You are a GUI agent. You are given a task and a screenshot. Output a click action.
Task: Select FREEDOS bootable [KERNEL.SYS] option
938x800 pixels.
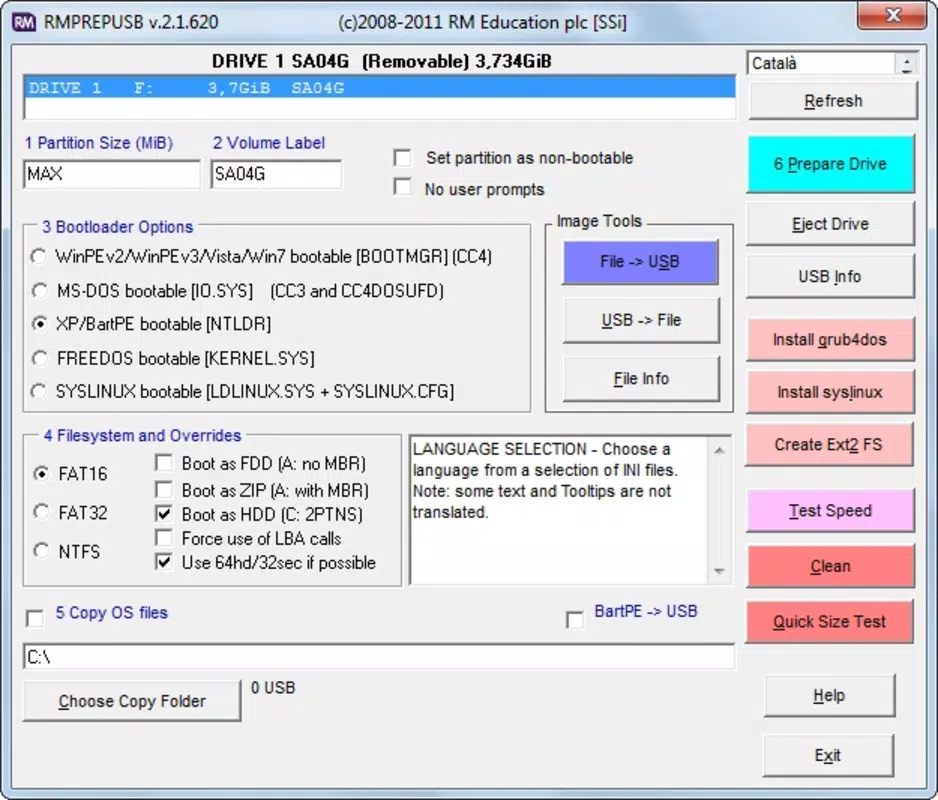point(39,358)
